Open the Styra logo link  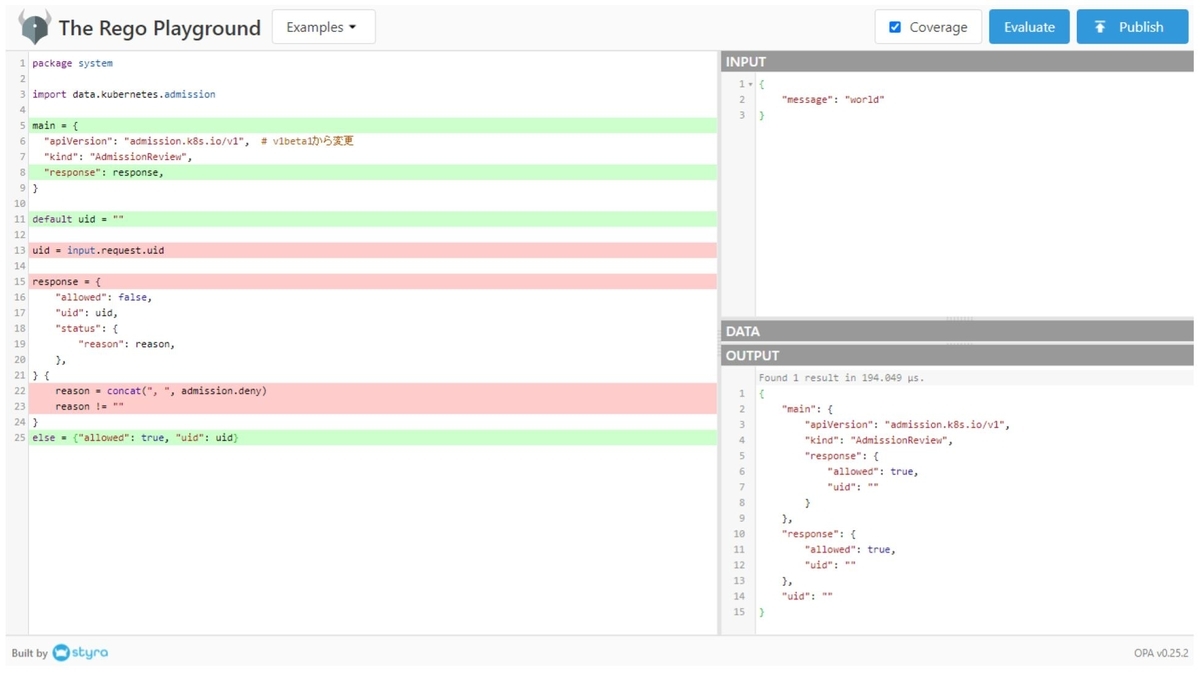click(80, 653)
